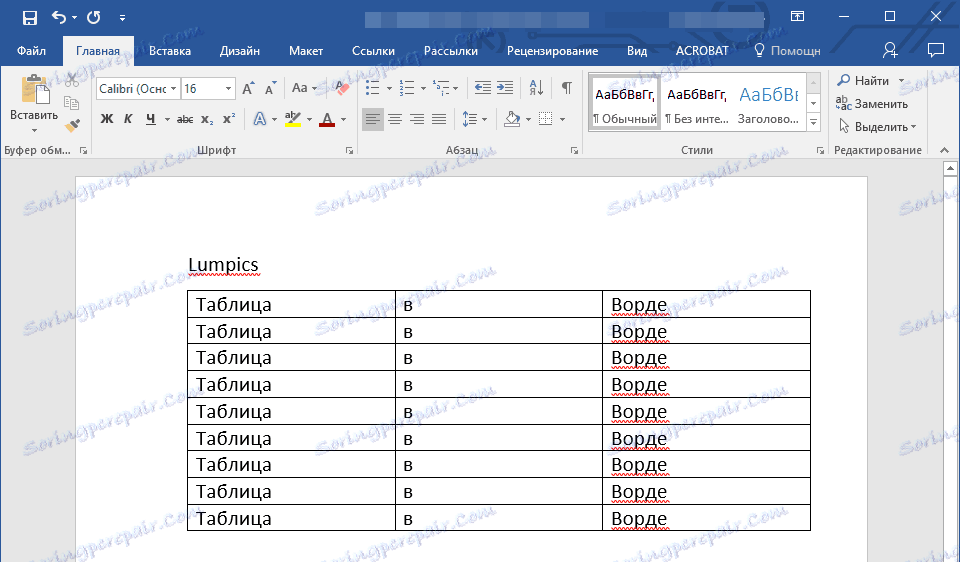The height and width of the screenshot is (562, 960).
Task: Apply subscript formatting
Action: pos(207,119)
